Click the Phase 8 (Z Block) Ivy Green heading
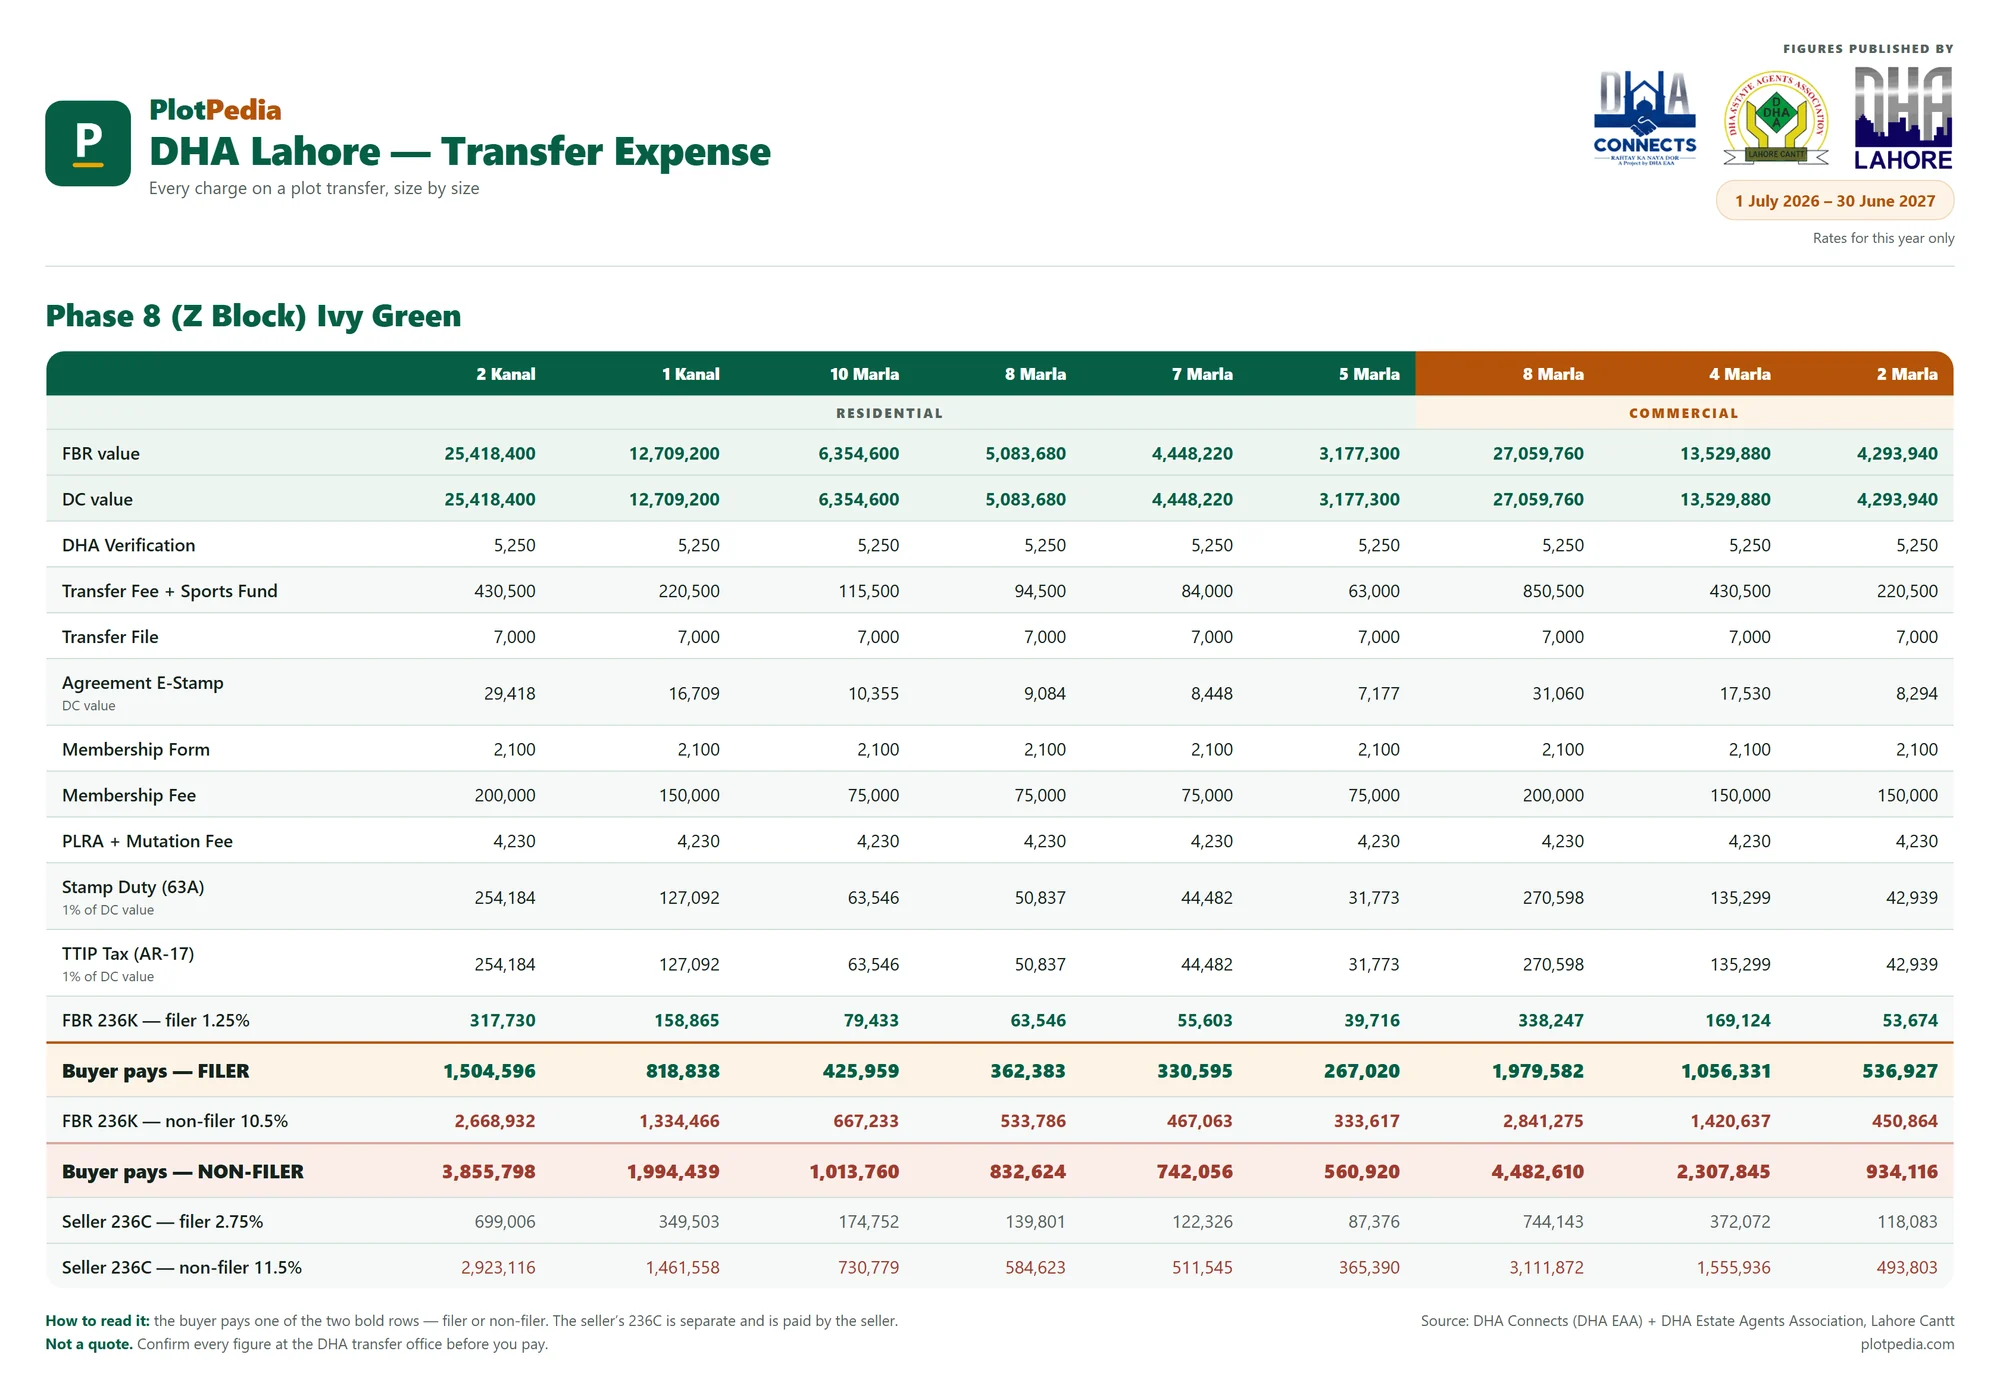The image size is (2000, 1376). coord(254,316)
